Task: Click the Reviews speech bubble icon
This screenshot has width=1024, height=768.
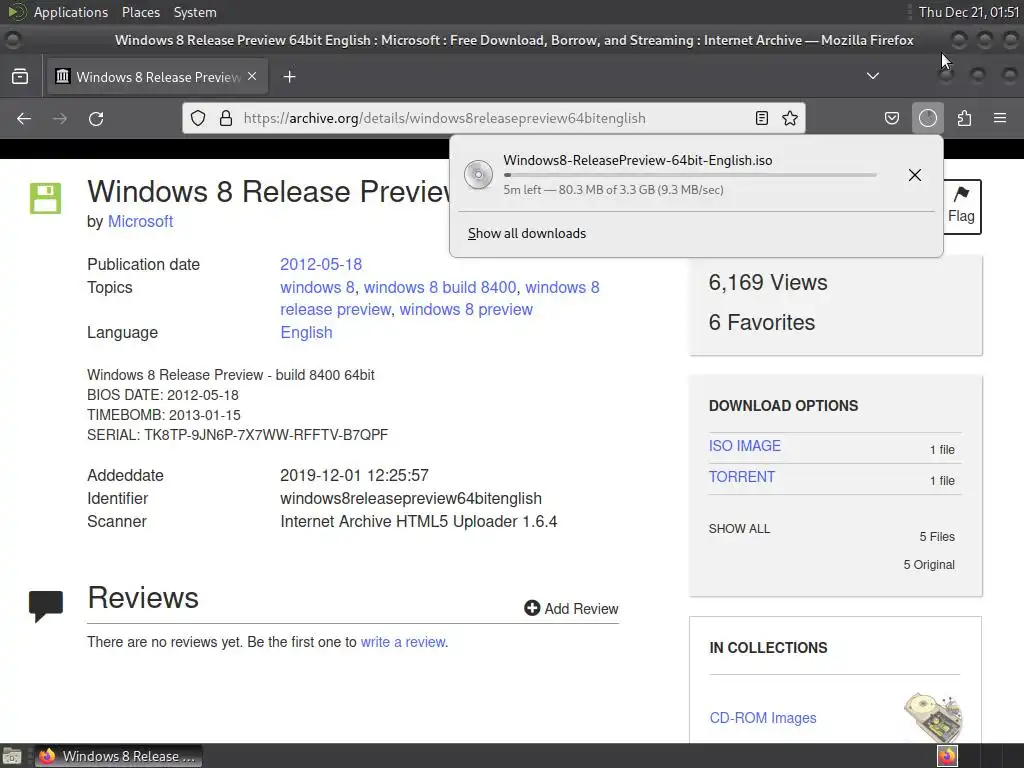Action: (46, 606)
